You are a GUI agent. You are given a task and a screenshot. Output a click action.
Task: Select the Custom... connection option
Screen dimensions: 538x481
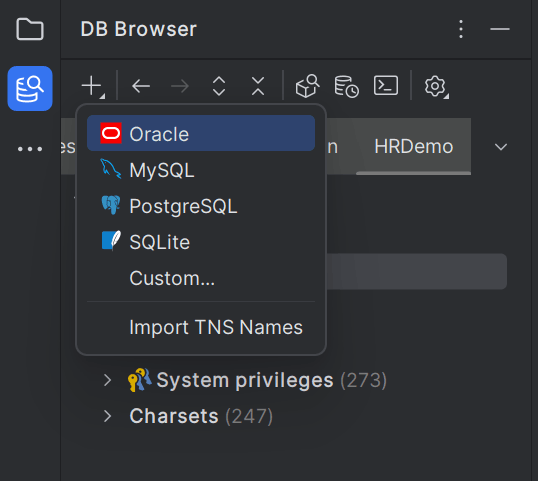pyautogui.click(x=201, y=278)
